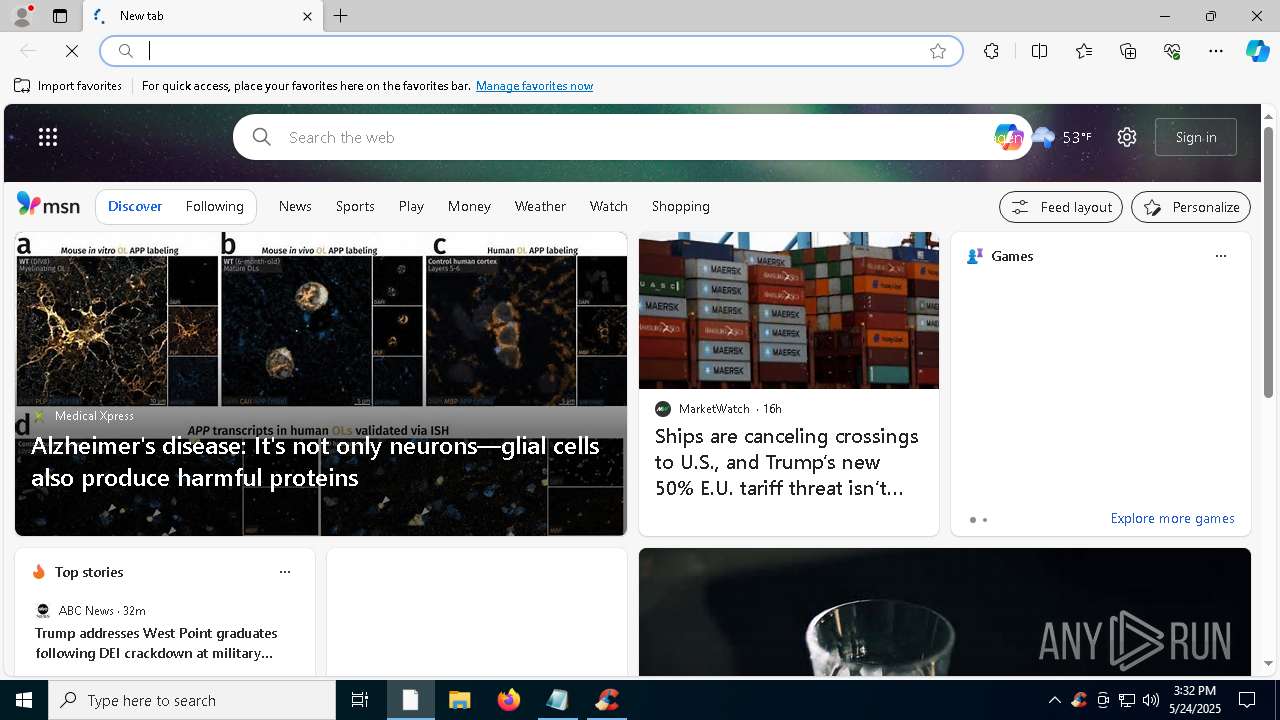Open the Top stories options menu
The width and height of the screenshot is (1280, 720).
[284, 572]
